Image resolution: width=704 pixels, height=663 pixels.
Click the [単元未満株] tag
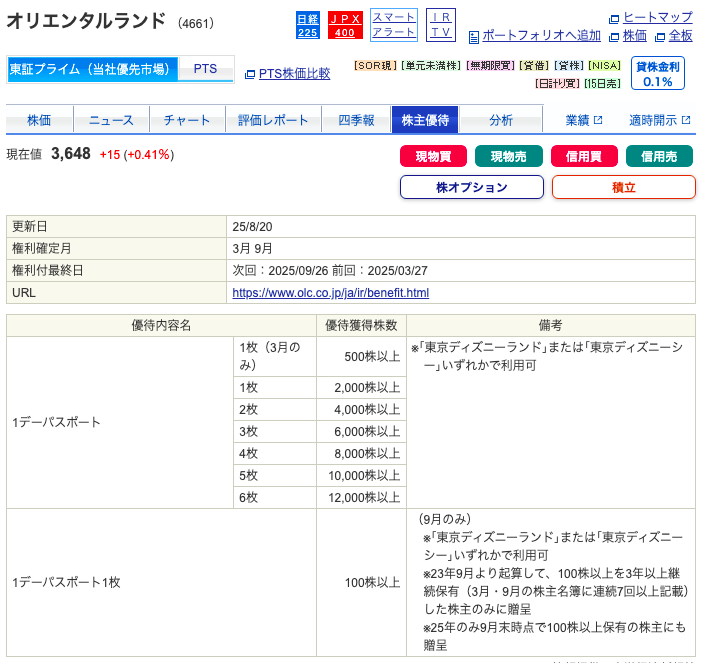[x=431, y=66]
